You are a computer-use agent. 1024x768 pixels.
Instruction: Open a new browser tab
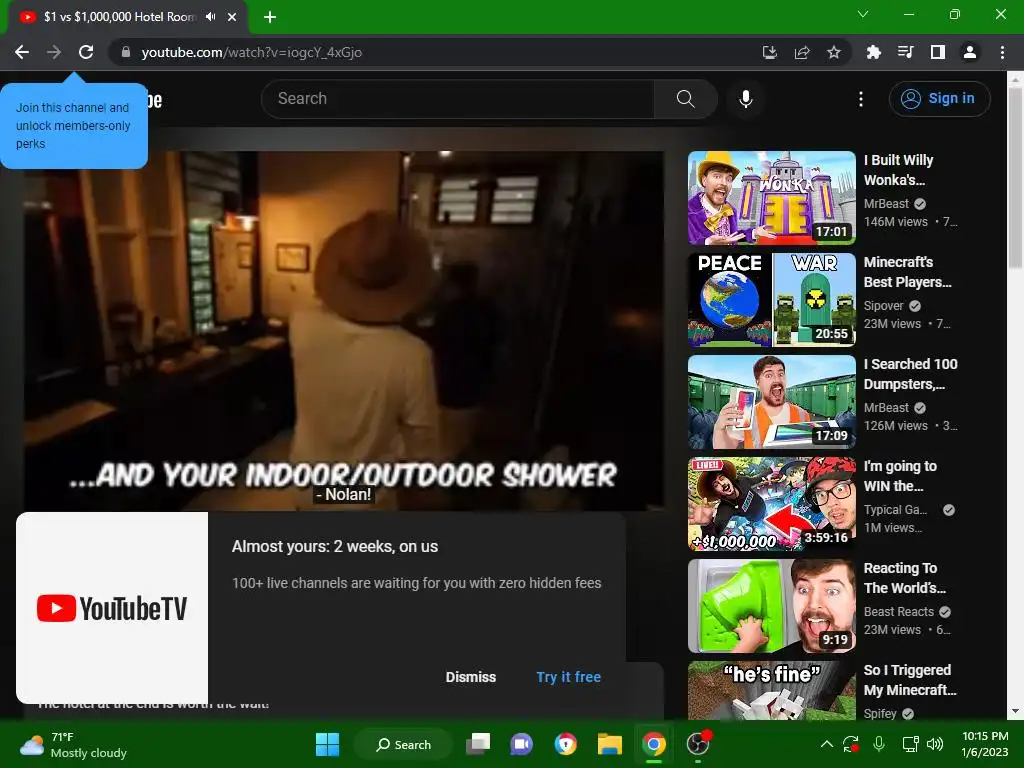(270, 17)
